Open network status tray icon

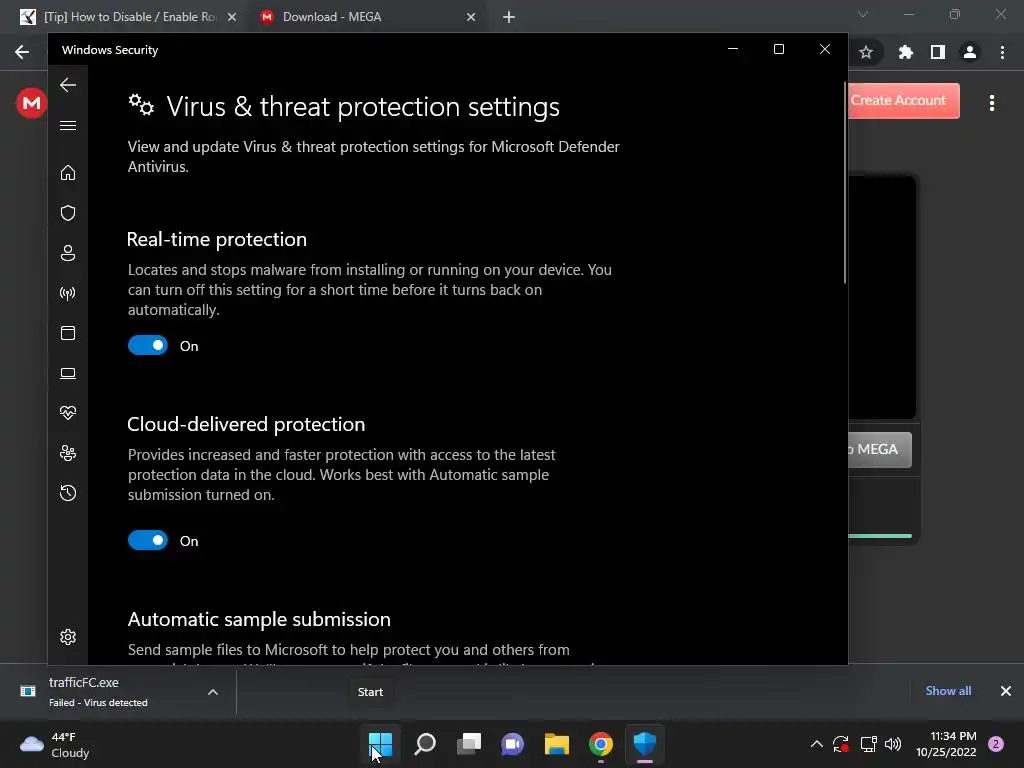[869, 744]
